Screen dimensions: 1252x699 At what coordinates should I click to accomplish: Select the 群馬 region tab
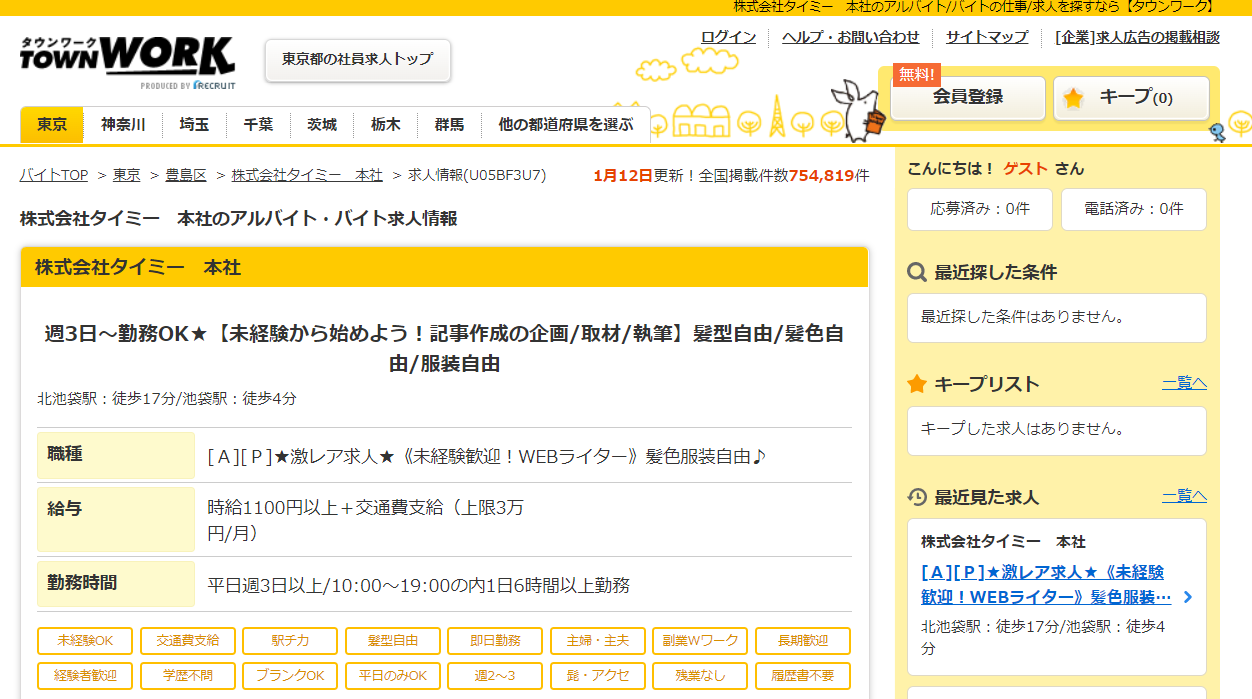point(449,125)
